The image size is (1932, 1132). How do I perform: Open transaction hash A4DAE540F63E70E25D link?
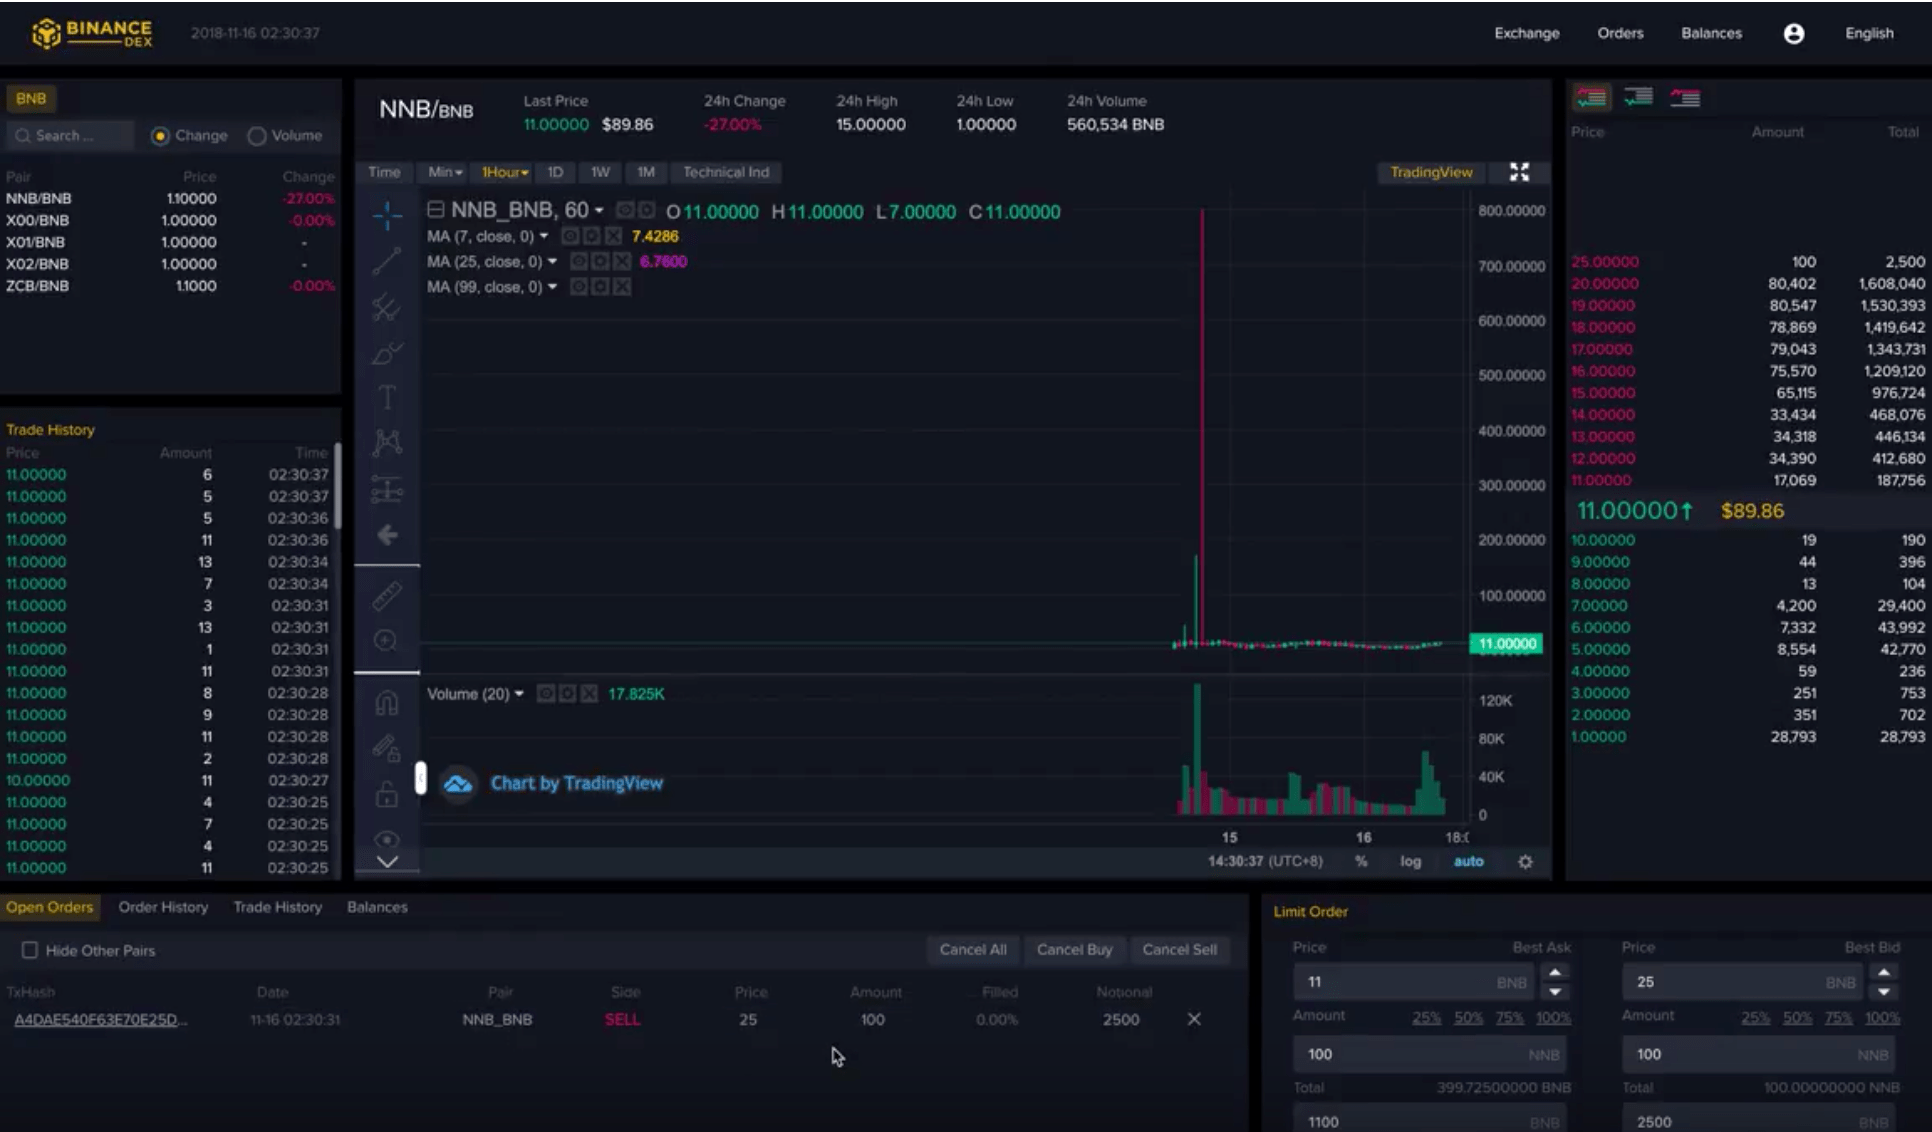tap(100, 1019)
